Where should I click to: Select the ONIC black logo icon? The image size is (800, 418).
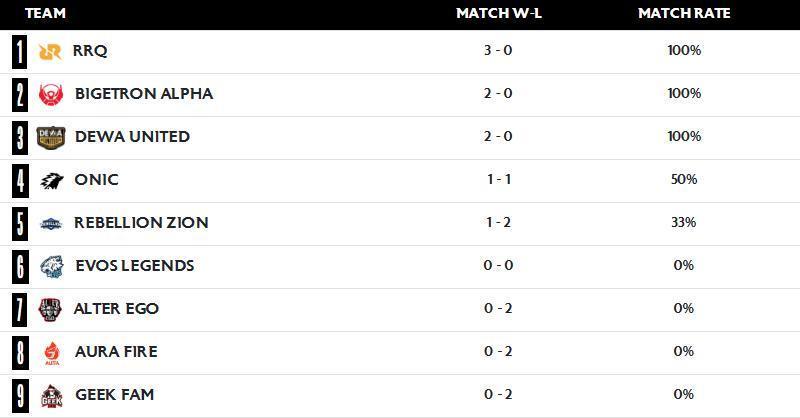pyautogui.click(x=52, y=181)
